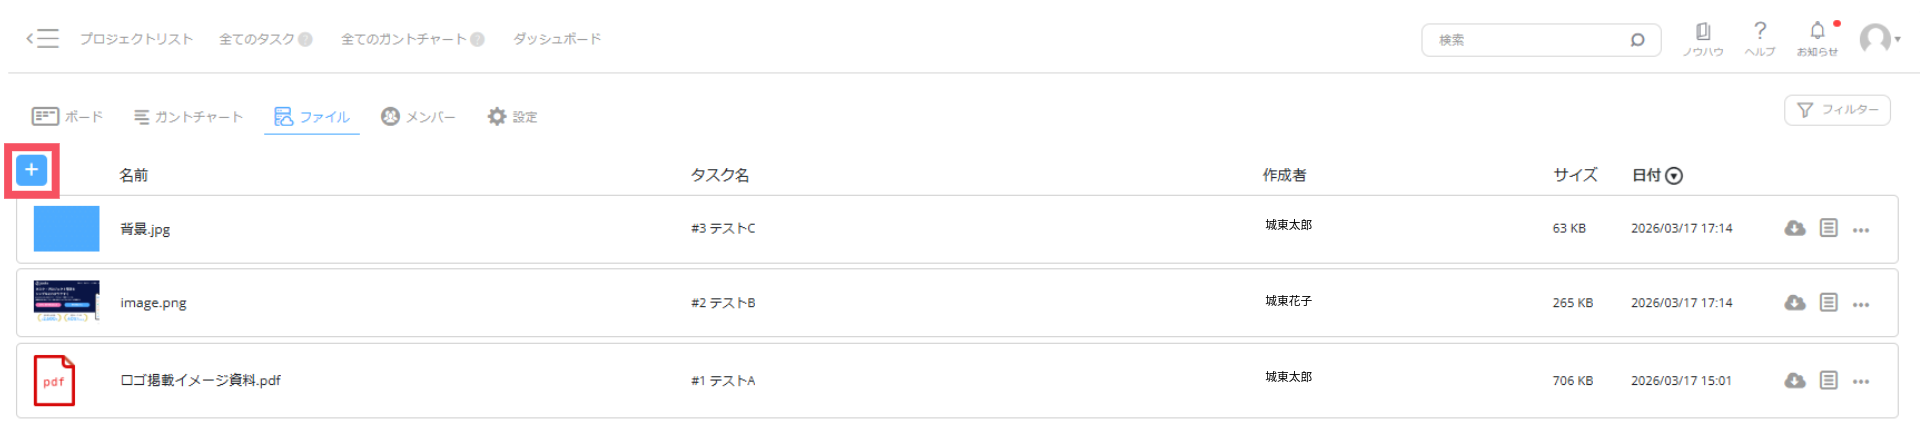
Task: Download the 背景.jpg file
Action: (1795, 228)
